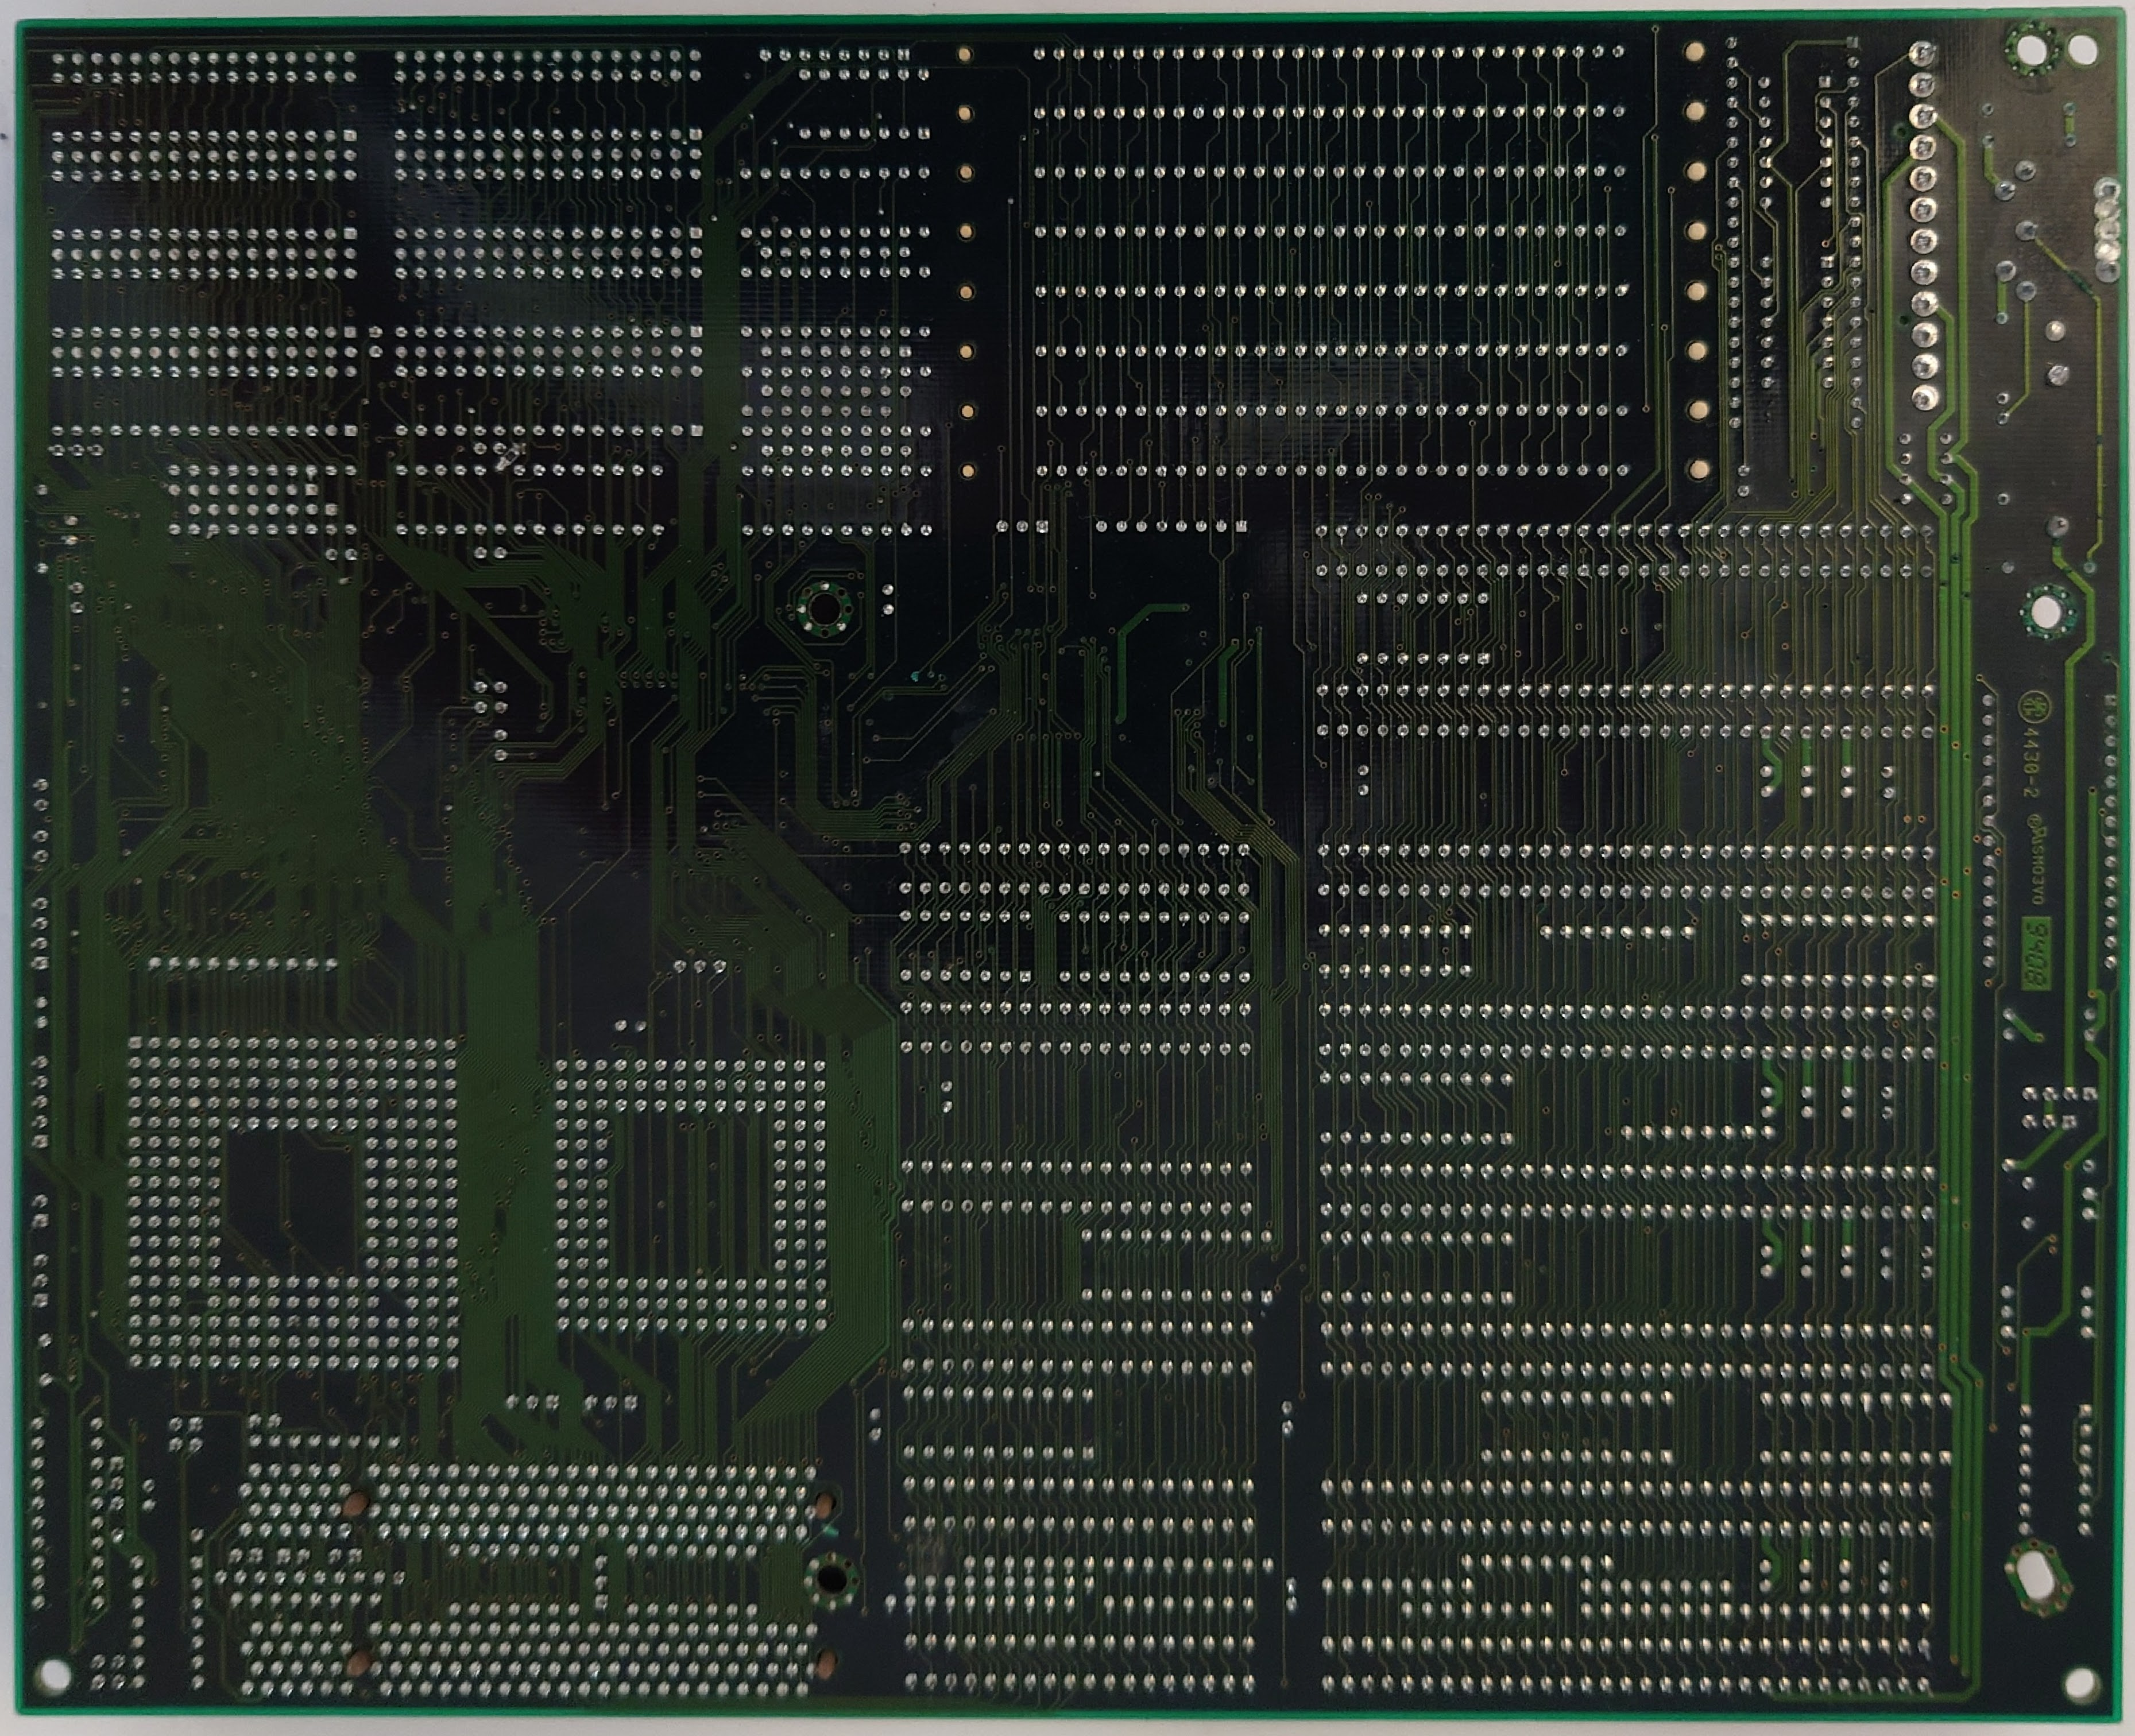This screenshot has height=1736, width=2135.
Task: Click the topmost gold pad in left column
Action: coord(965,55)
